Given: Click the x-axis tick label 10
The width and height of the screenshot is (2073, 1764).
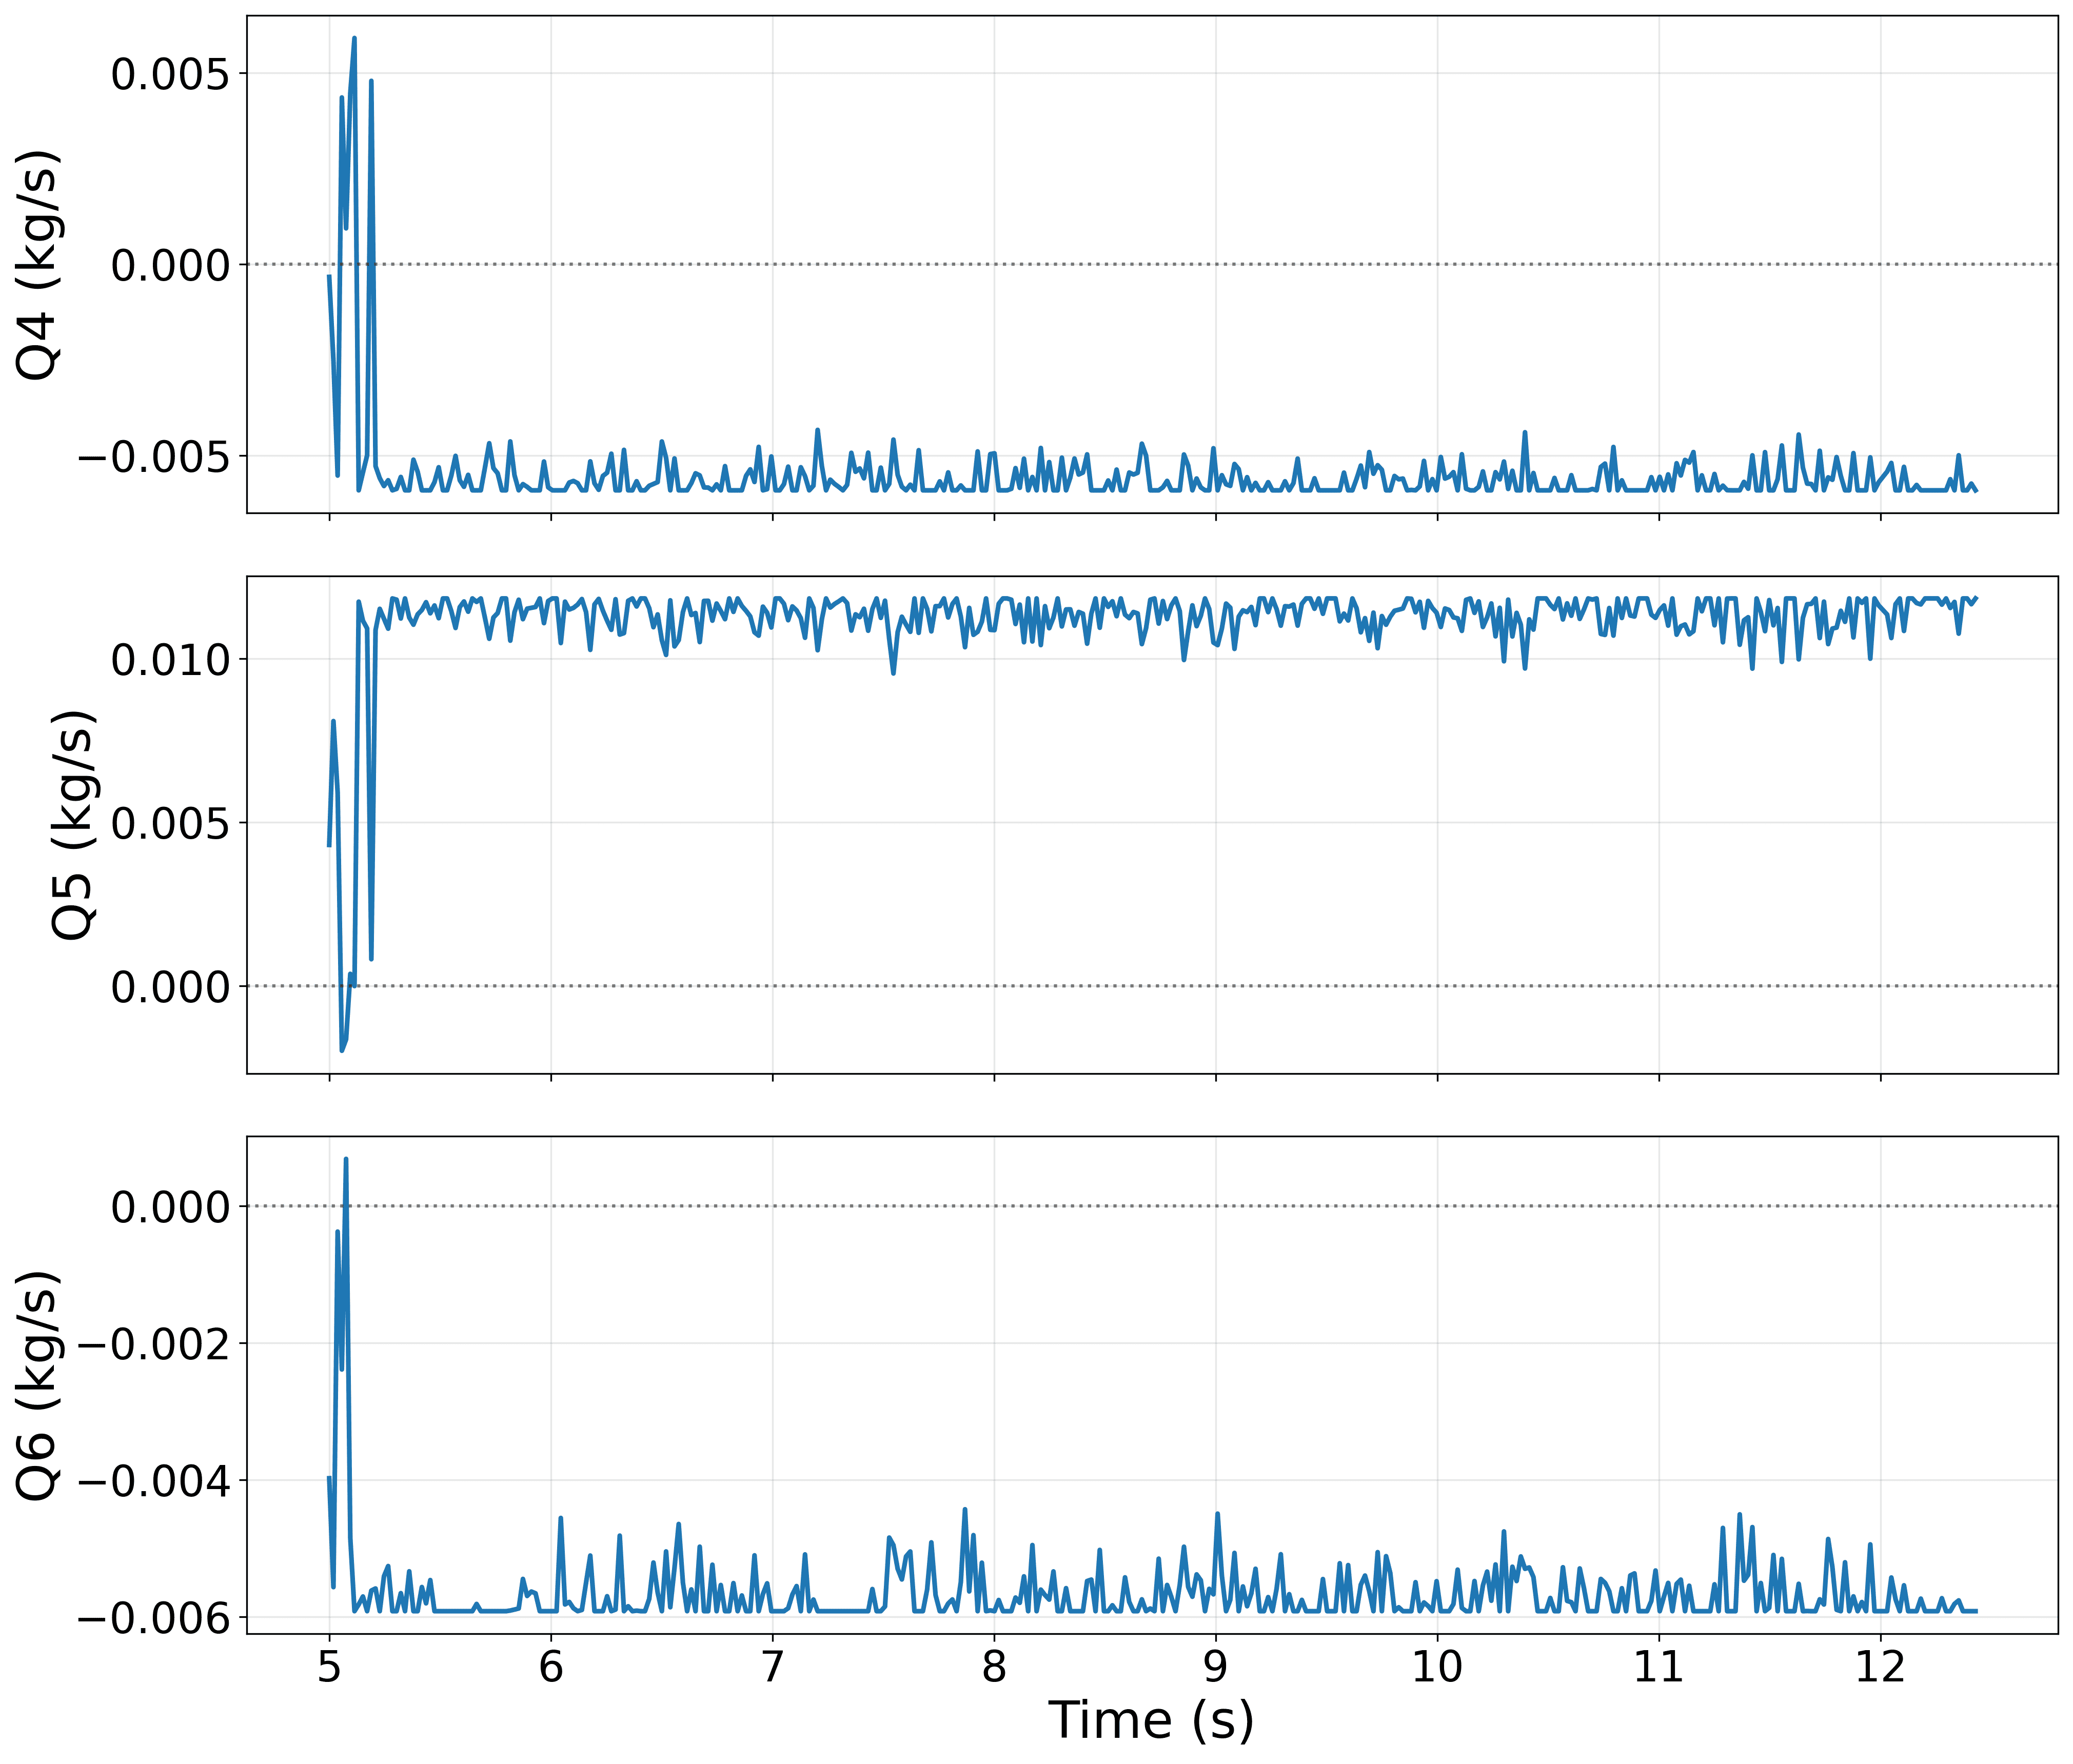Looking at the screenshot, I should 1437,1667.
